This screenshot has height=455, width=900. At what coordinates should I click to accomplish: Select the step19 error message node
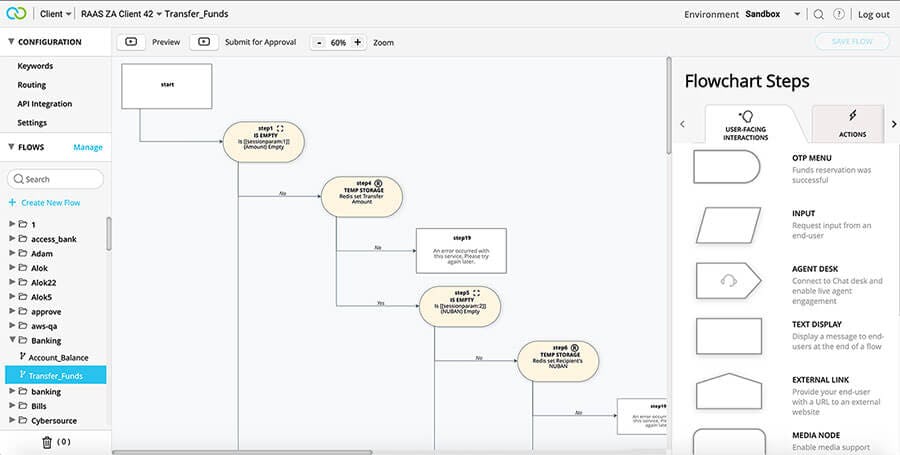(461, 251)
